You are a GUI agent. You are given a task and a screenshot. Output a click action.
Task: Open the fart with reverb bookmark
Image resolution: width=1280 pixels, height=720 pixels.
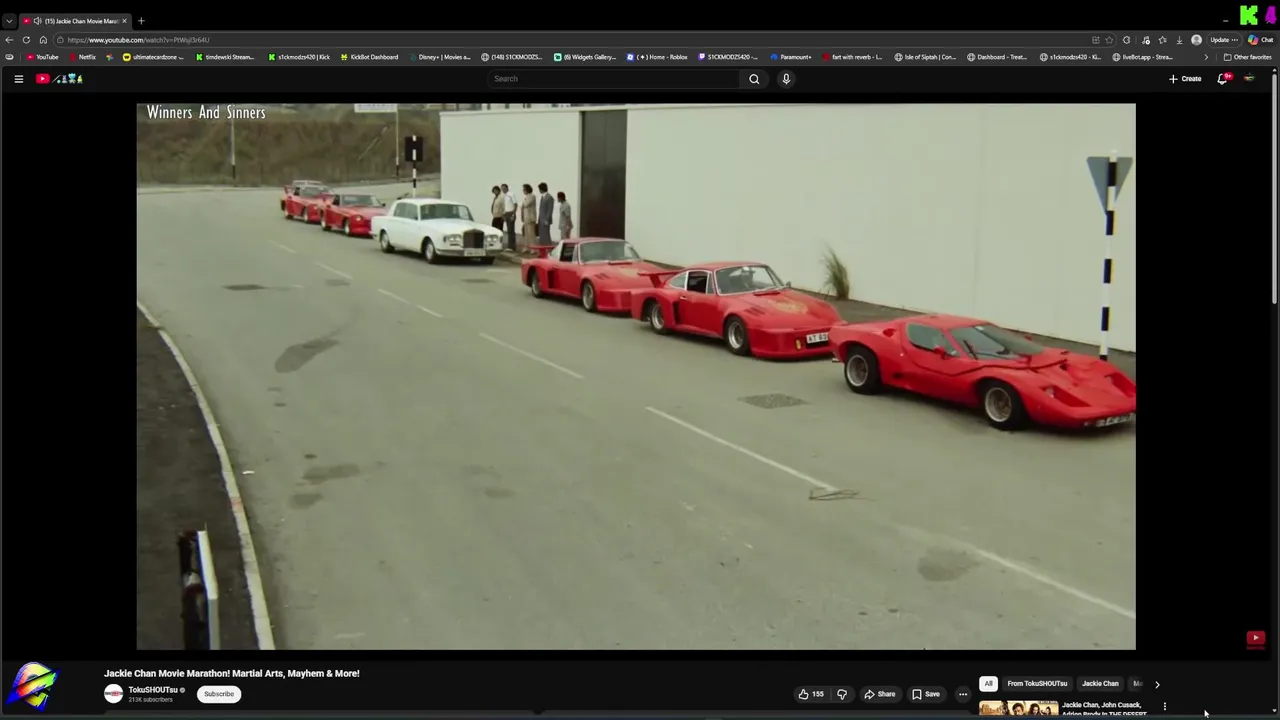tap(852, 57)
